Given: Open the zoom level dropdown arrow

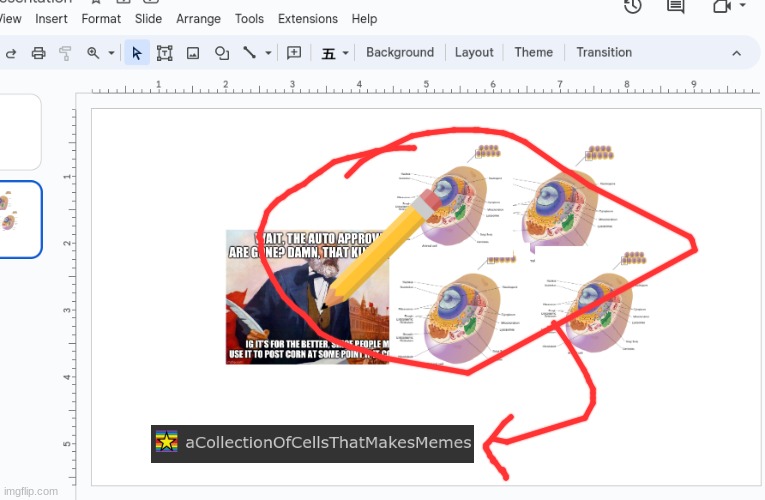Looking at the screenshot, I should 111,53.
